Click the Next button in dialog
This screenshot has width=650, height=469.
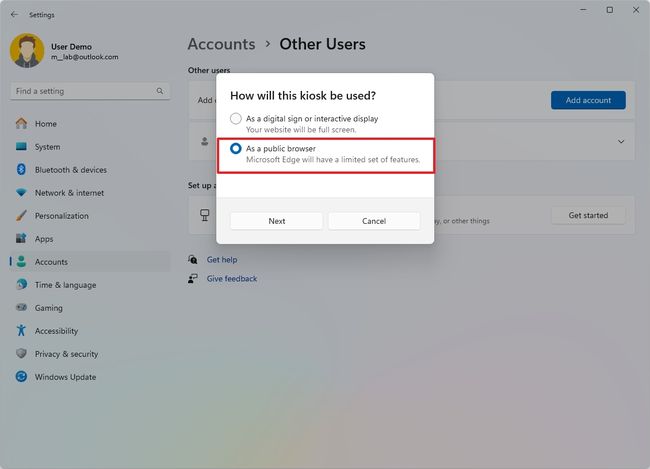tap(276, 221)
